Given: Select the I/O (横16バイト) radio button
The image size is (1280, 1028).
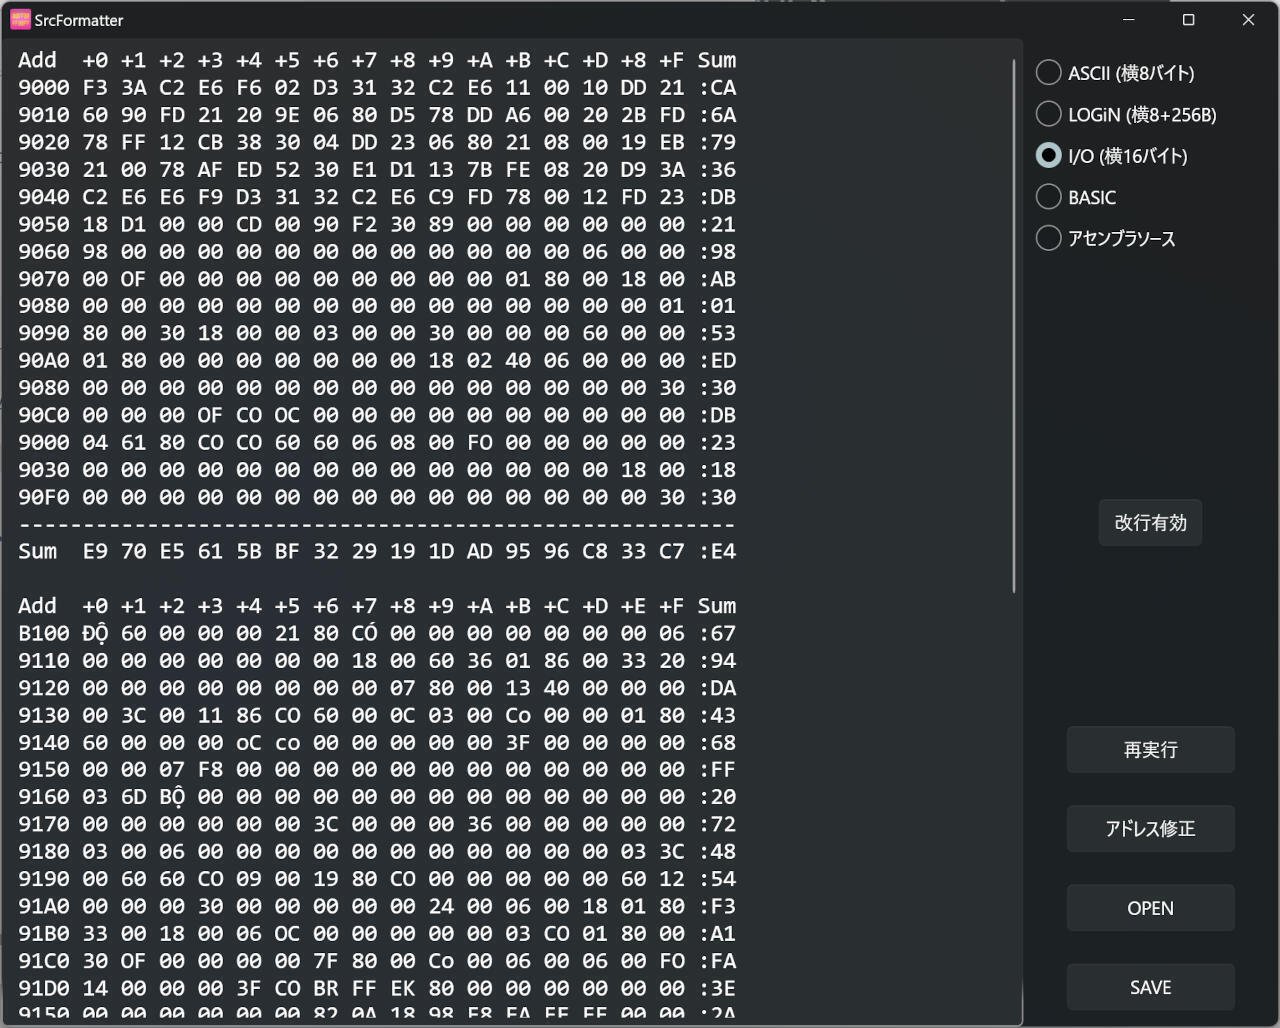Looking at the screenshot, I should click(1048, 156).
